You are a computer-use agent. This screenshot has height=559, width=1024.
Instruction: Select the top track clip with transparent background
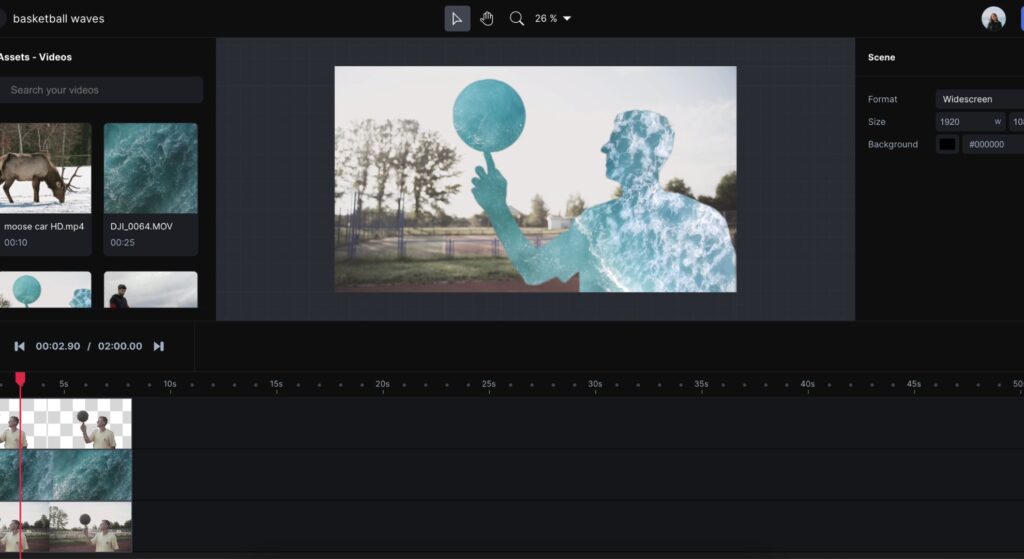point(66,423)
